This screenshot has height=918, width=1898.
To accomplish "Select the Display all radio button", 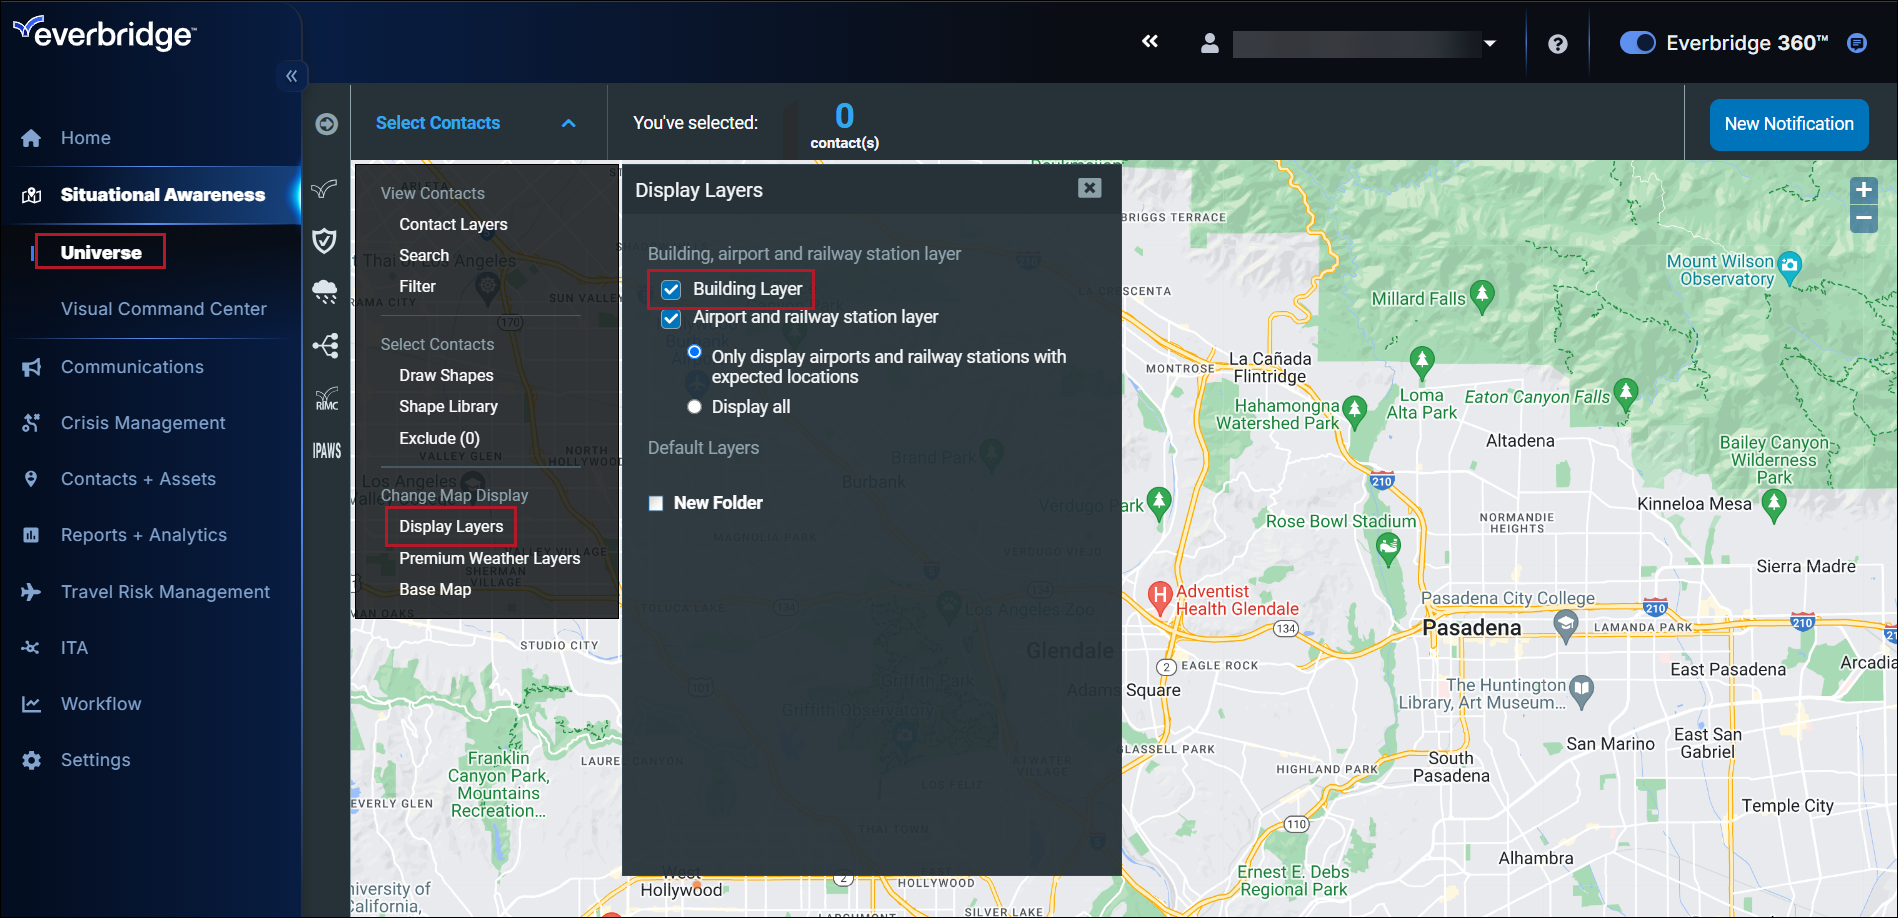I will tap(694, 407).
